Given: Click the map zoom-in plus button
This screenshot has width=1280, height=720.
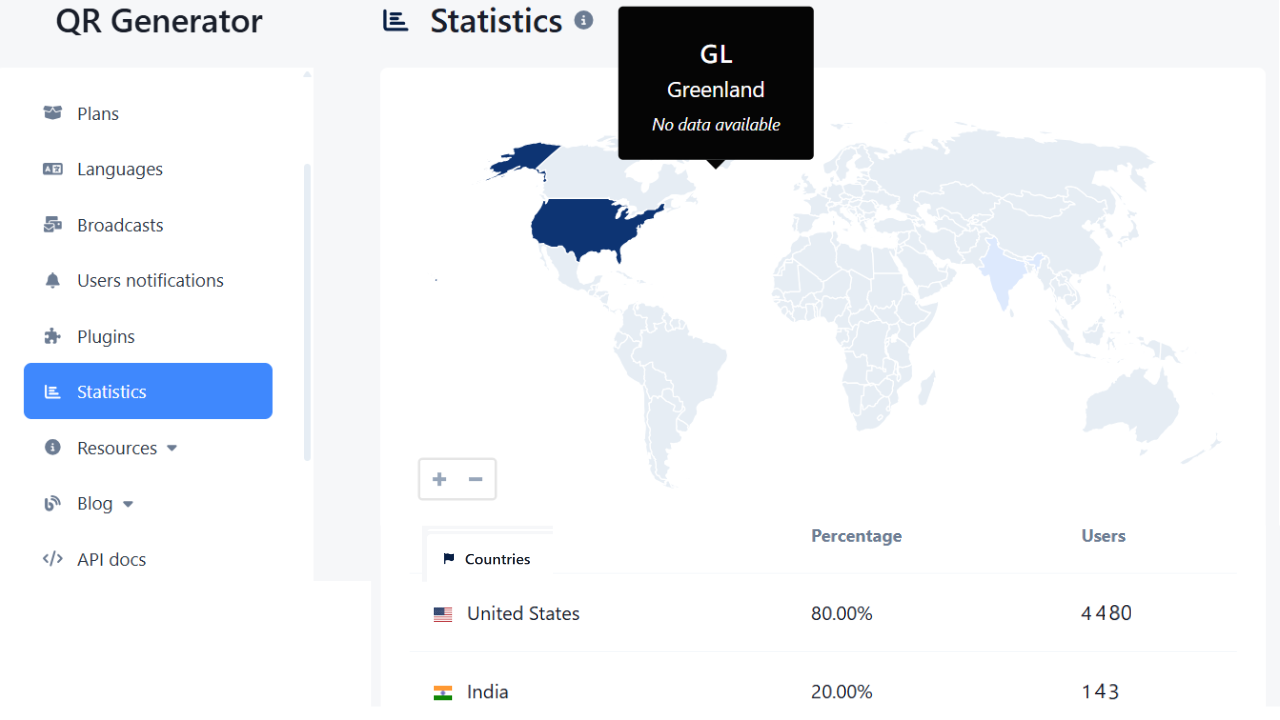Looking at the screenshot, I should tap(438, 479).
